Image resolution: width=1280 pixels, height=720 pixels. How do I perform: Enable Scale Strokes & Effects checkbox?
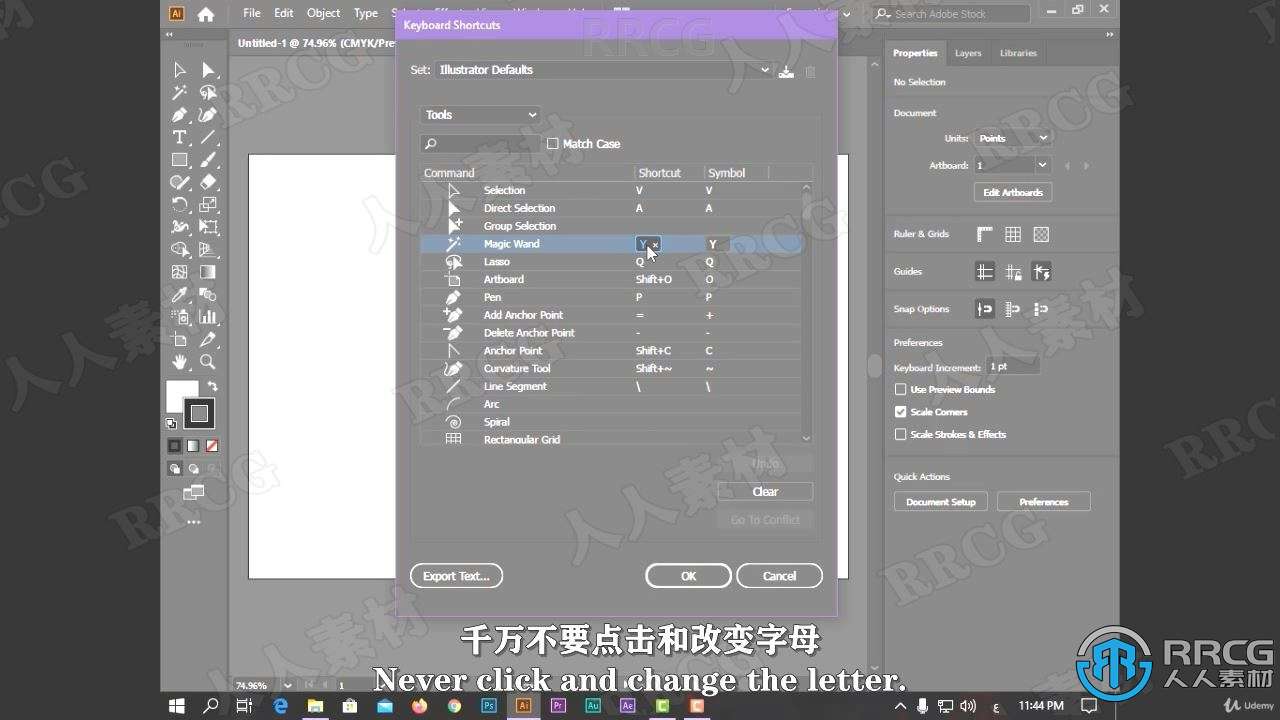[x=900, y=435]
